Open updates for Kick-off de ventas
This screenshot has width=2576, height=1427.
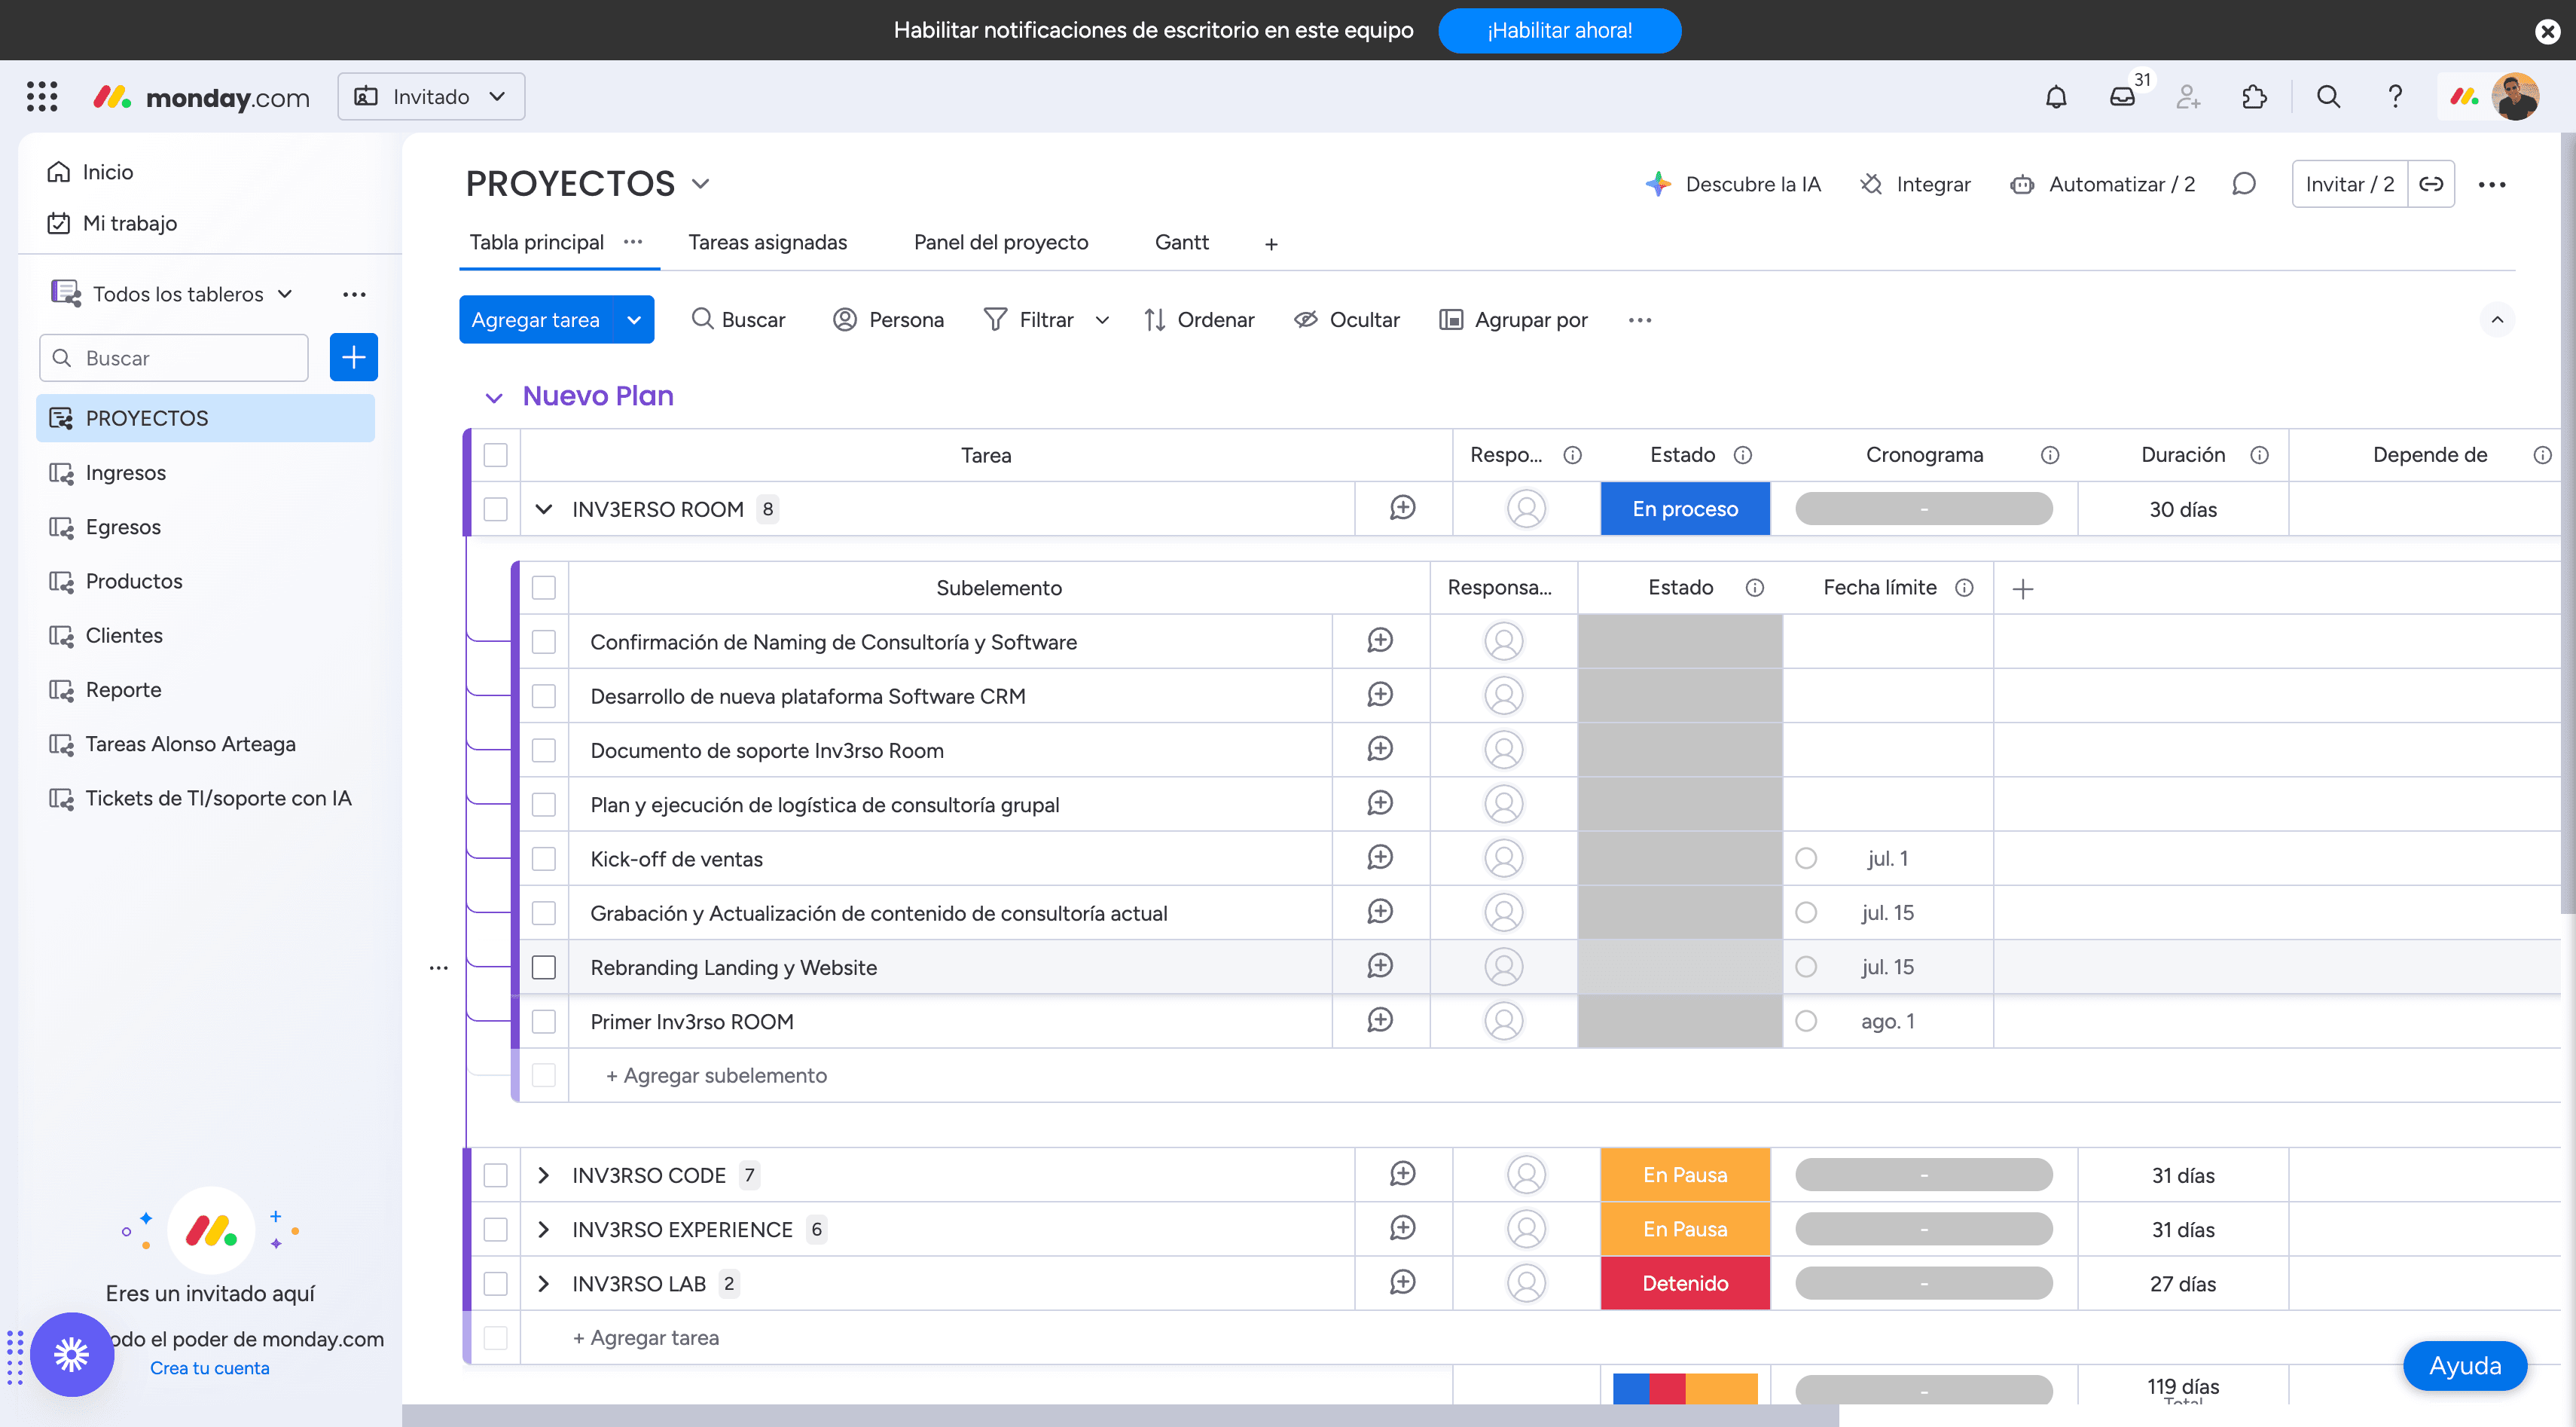point(1380,858)
